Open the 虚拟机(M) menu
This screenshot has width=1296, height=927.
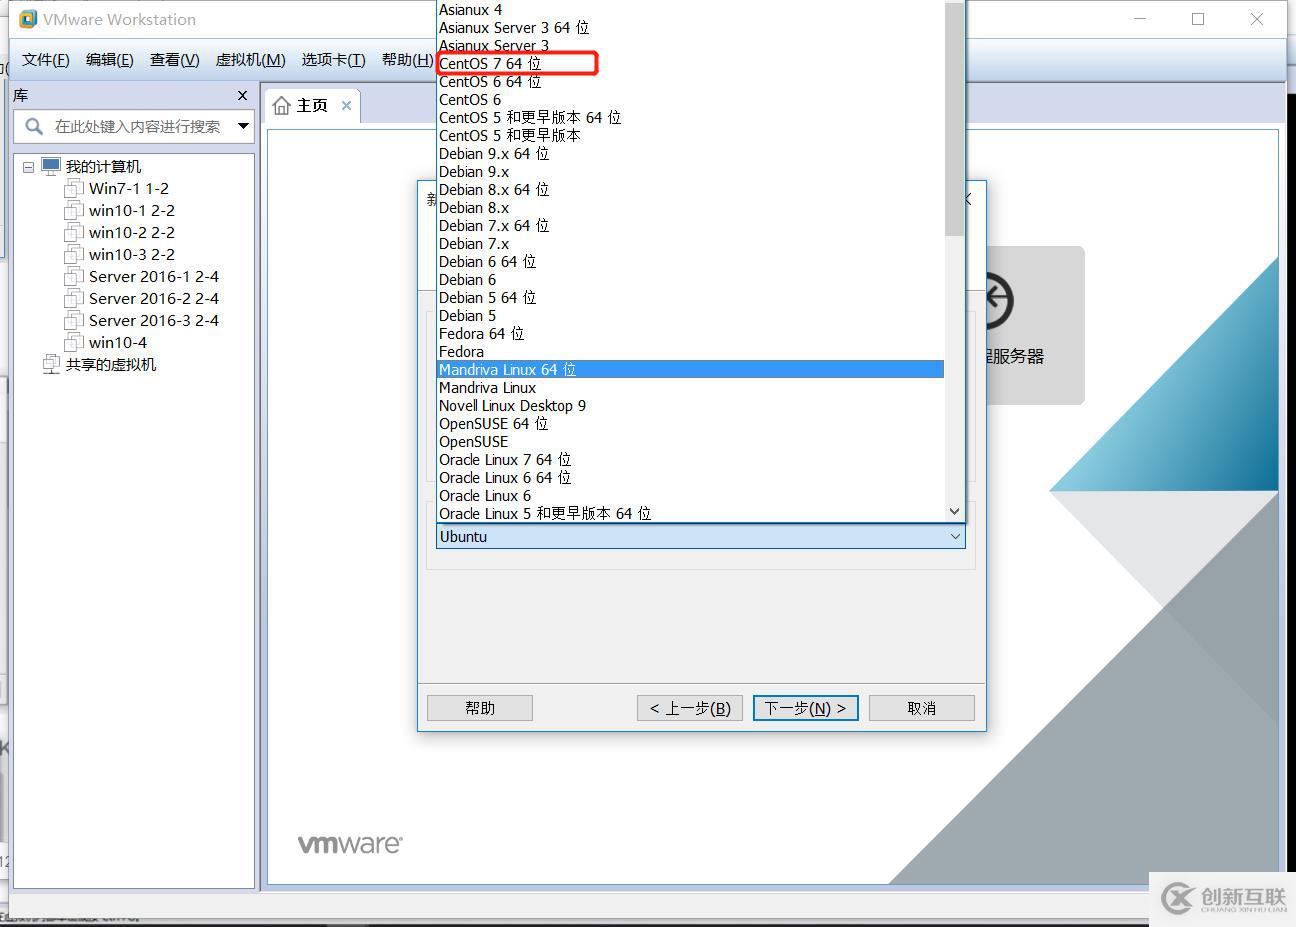click(249, 59)
